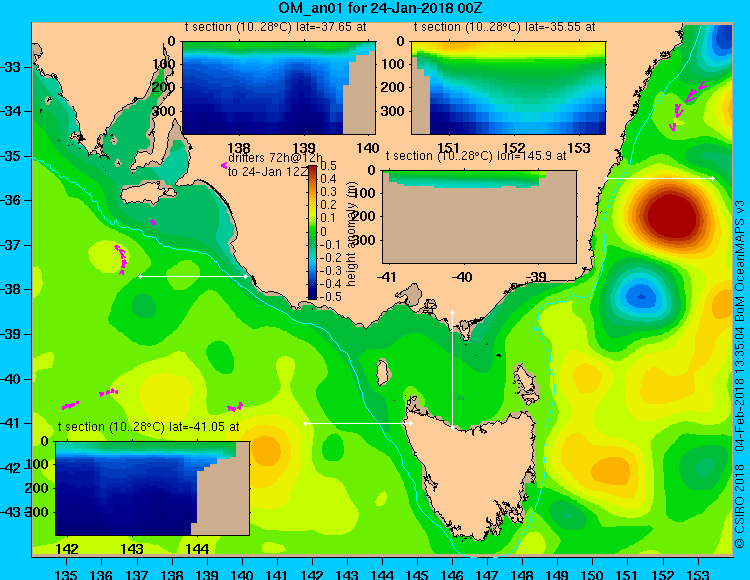750x580 pixels.
Task: Click the white transect line west of Tasmania
Action: 358,423
